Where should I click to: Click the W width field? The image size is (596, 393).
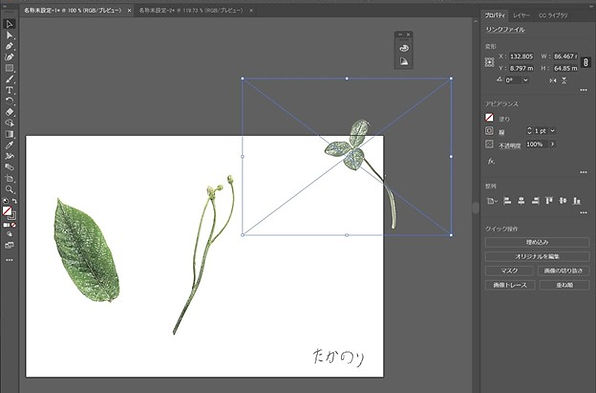coord(566,56)
